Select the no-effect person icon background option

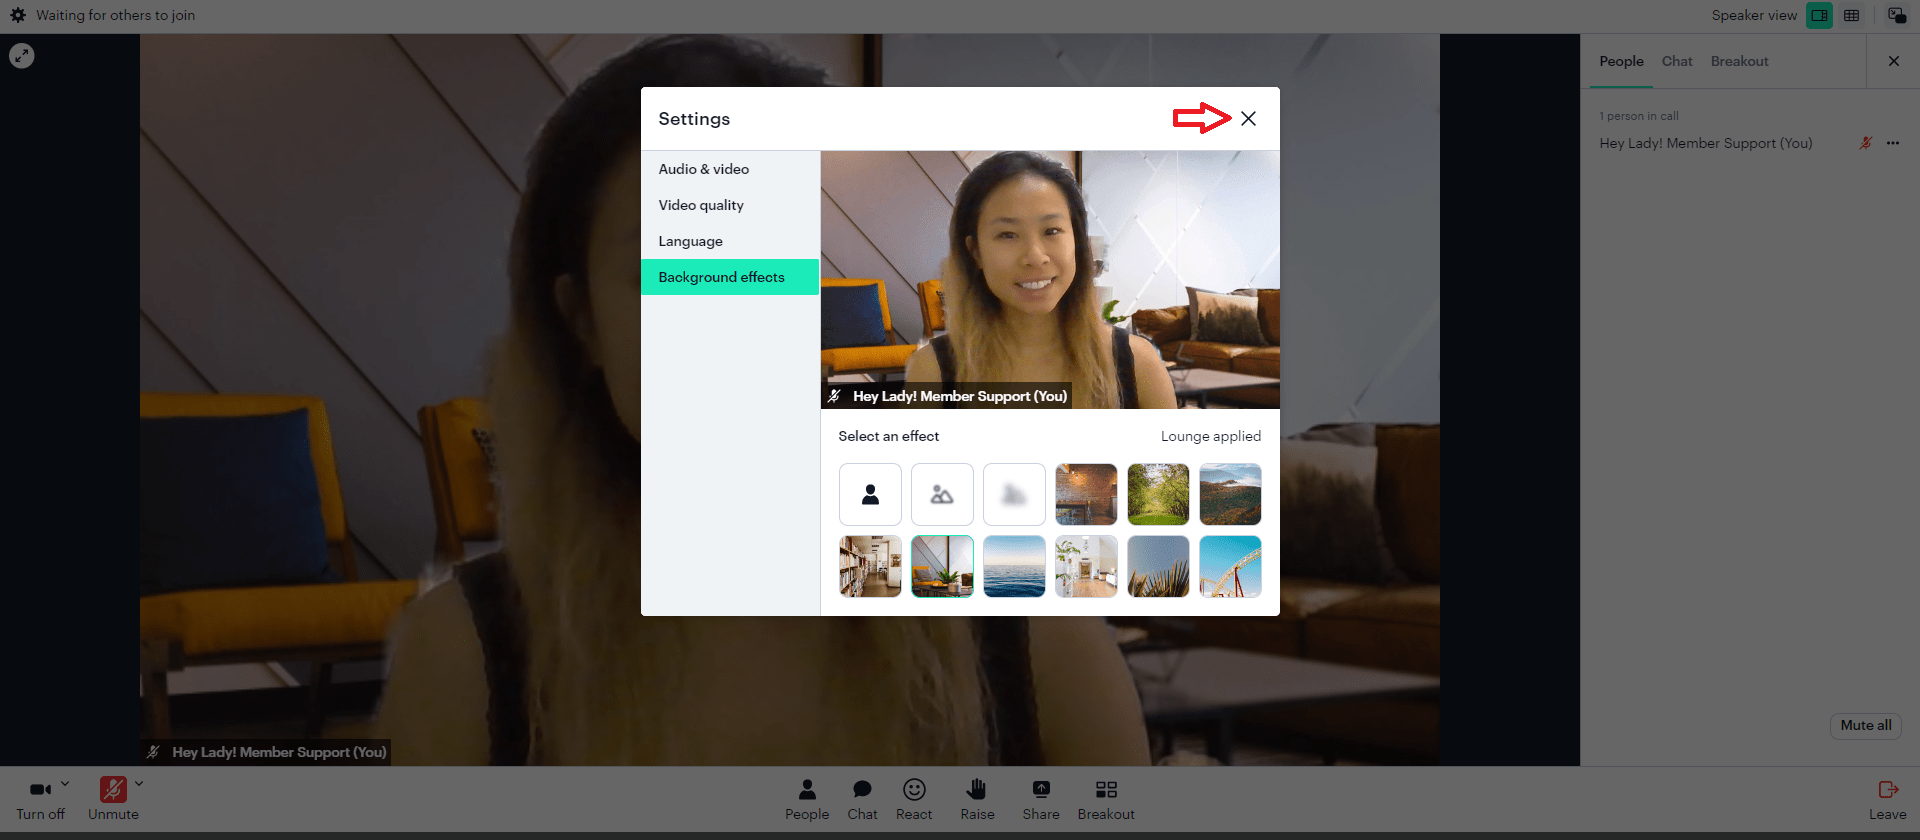870,494
